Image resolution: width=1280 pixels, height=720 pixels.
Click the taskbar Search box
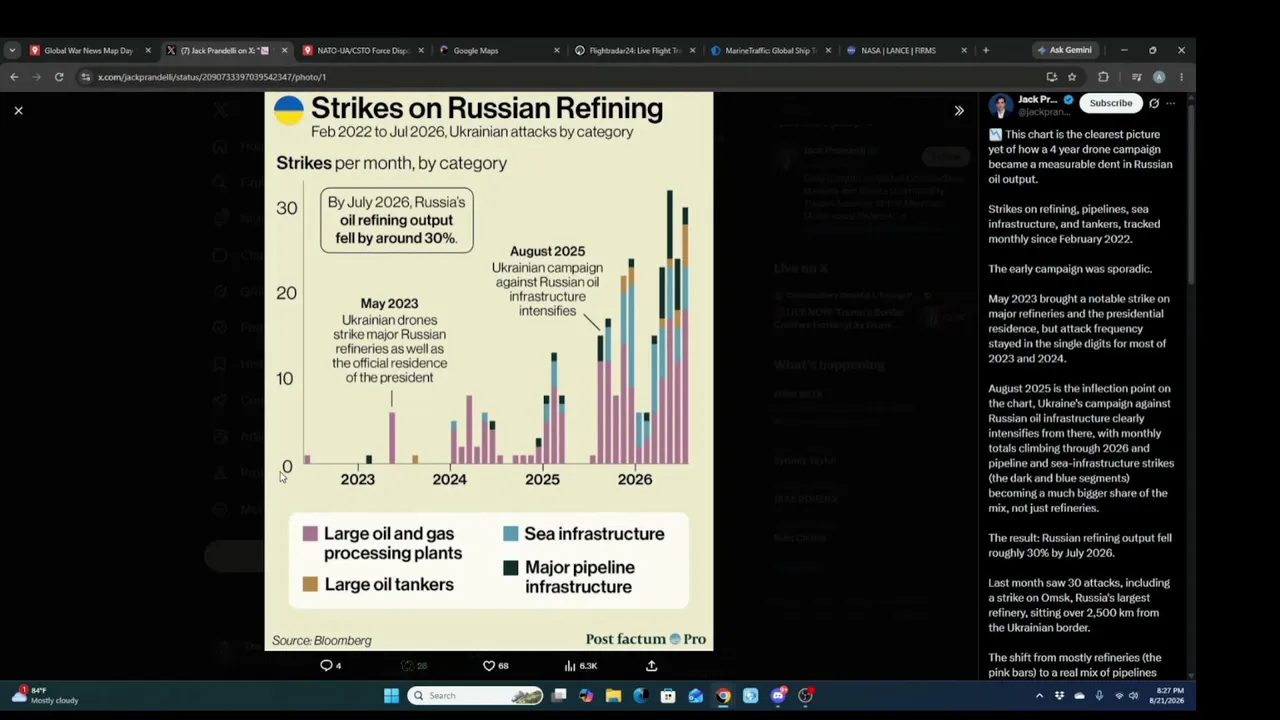(x=475, y=696)
